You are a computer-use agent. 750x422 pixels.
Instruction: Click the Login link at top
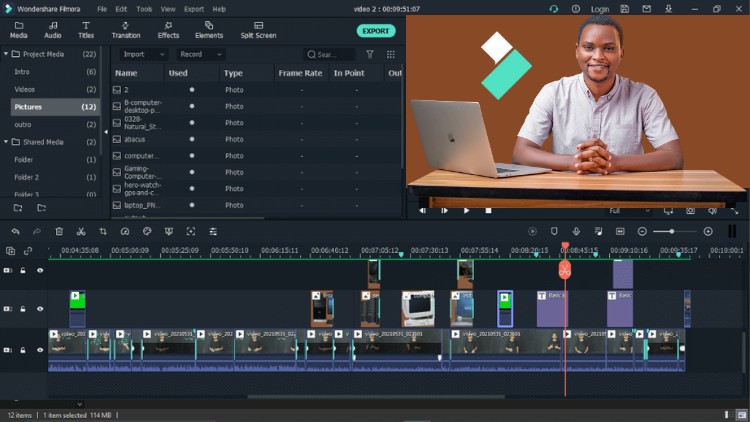click(599, 9)
